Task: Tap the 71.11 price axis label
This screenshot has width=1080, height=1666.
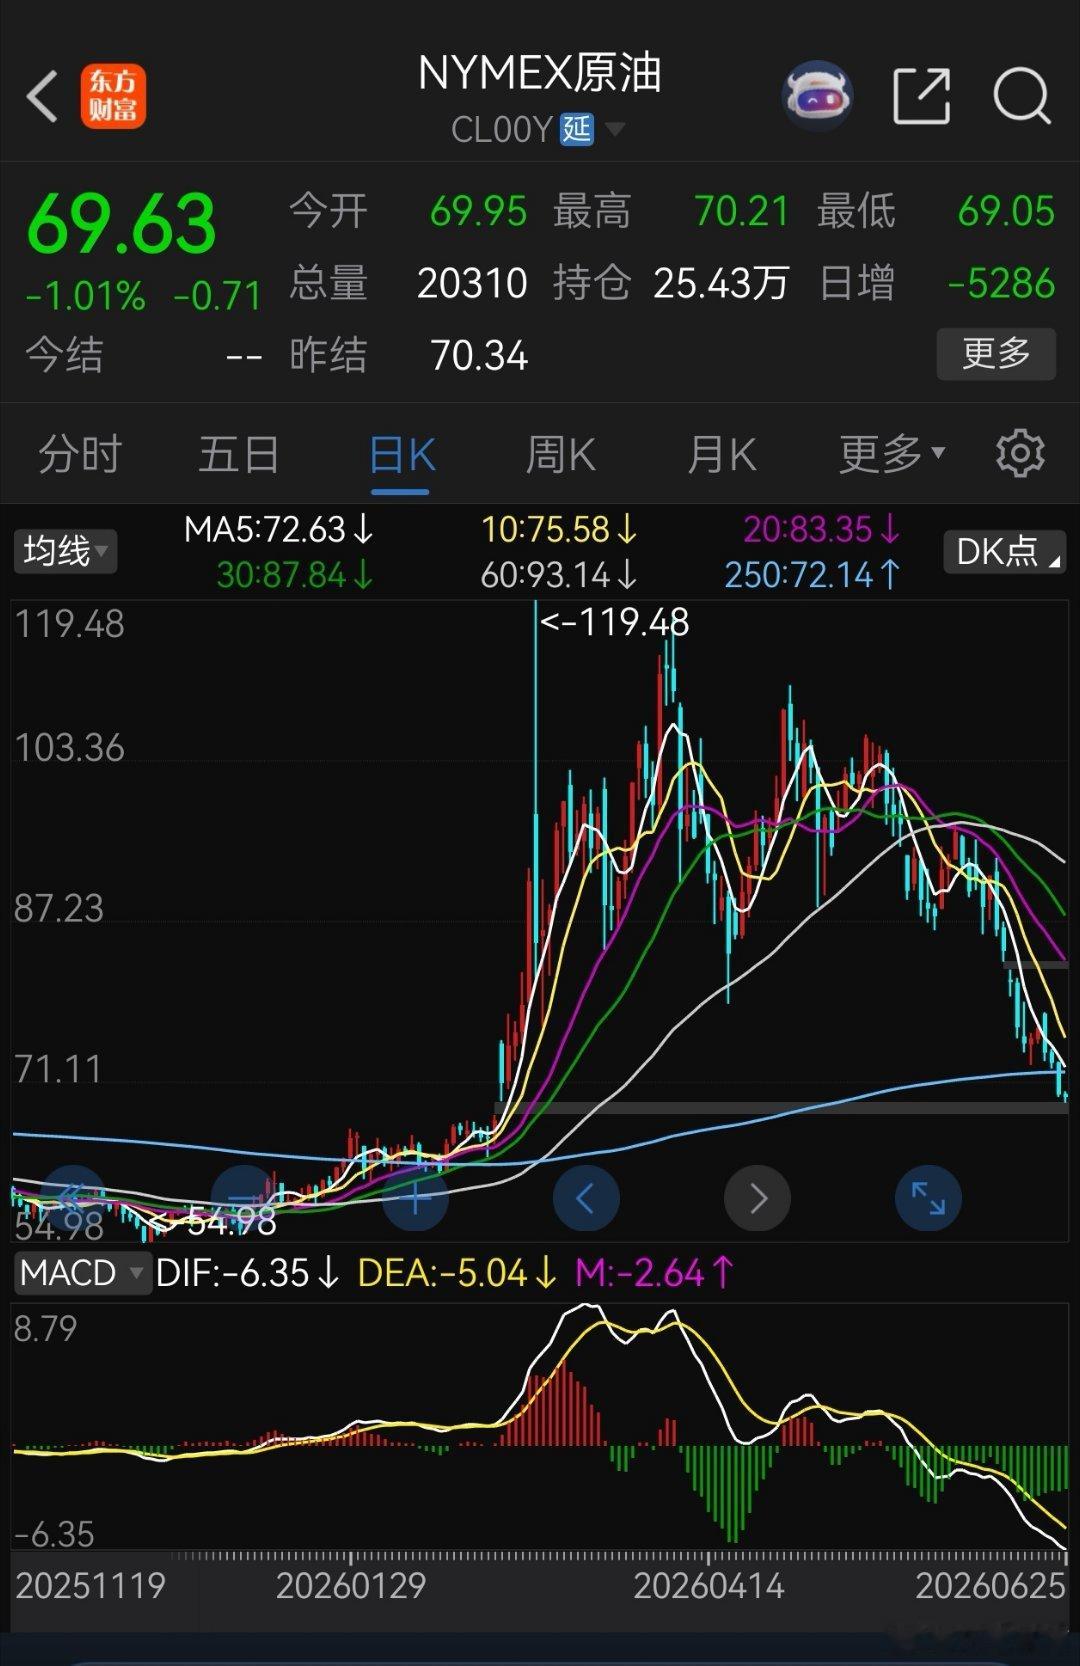Action: point(59,1070)
